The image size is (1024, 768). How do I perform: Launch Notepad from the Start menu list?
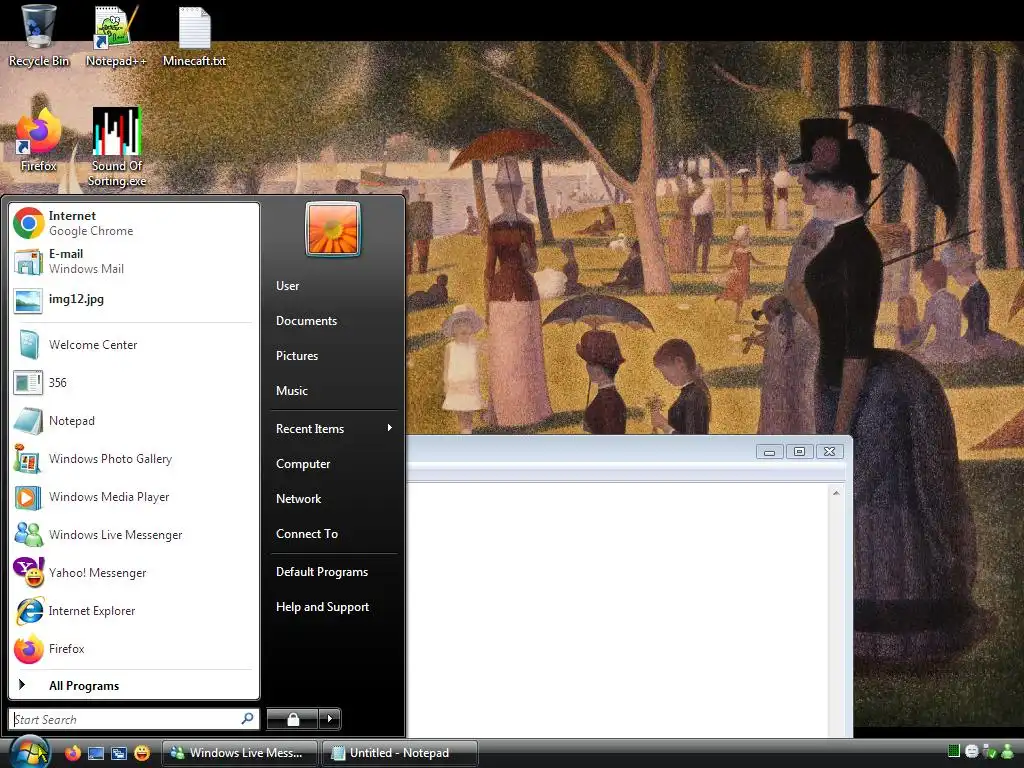(x=133, y=421)
